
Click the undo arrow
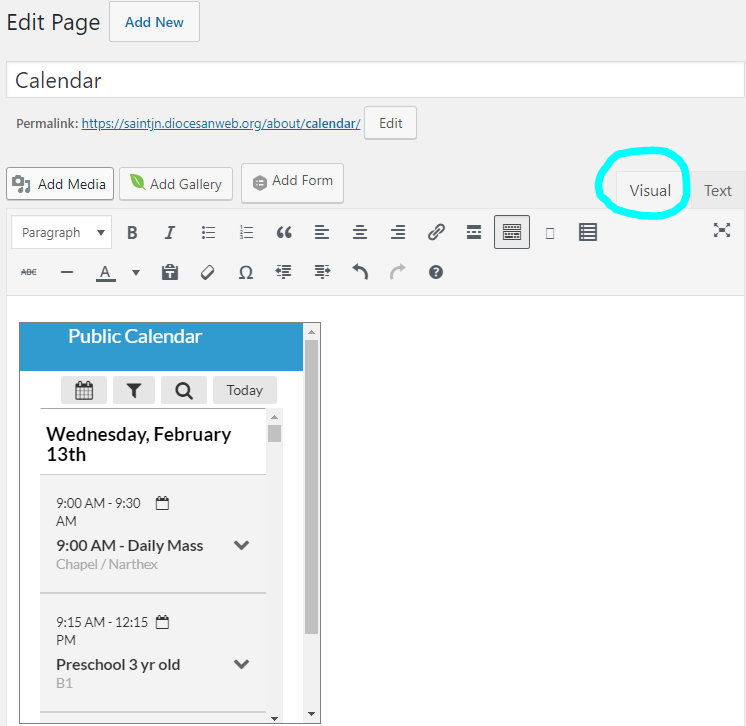(360, 272)
